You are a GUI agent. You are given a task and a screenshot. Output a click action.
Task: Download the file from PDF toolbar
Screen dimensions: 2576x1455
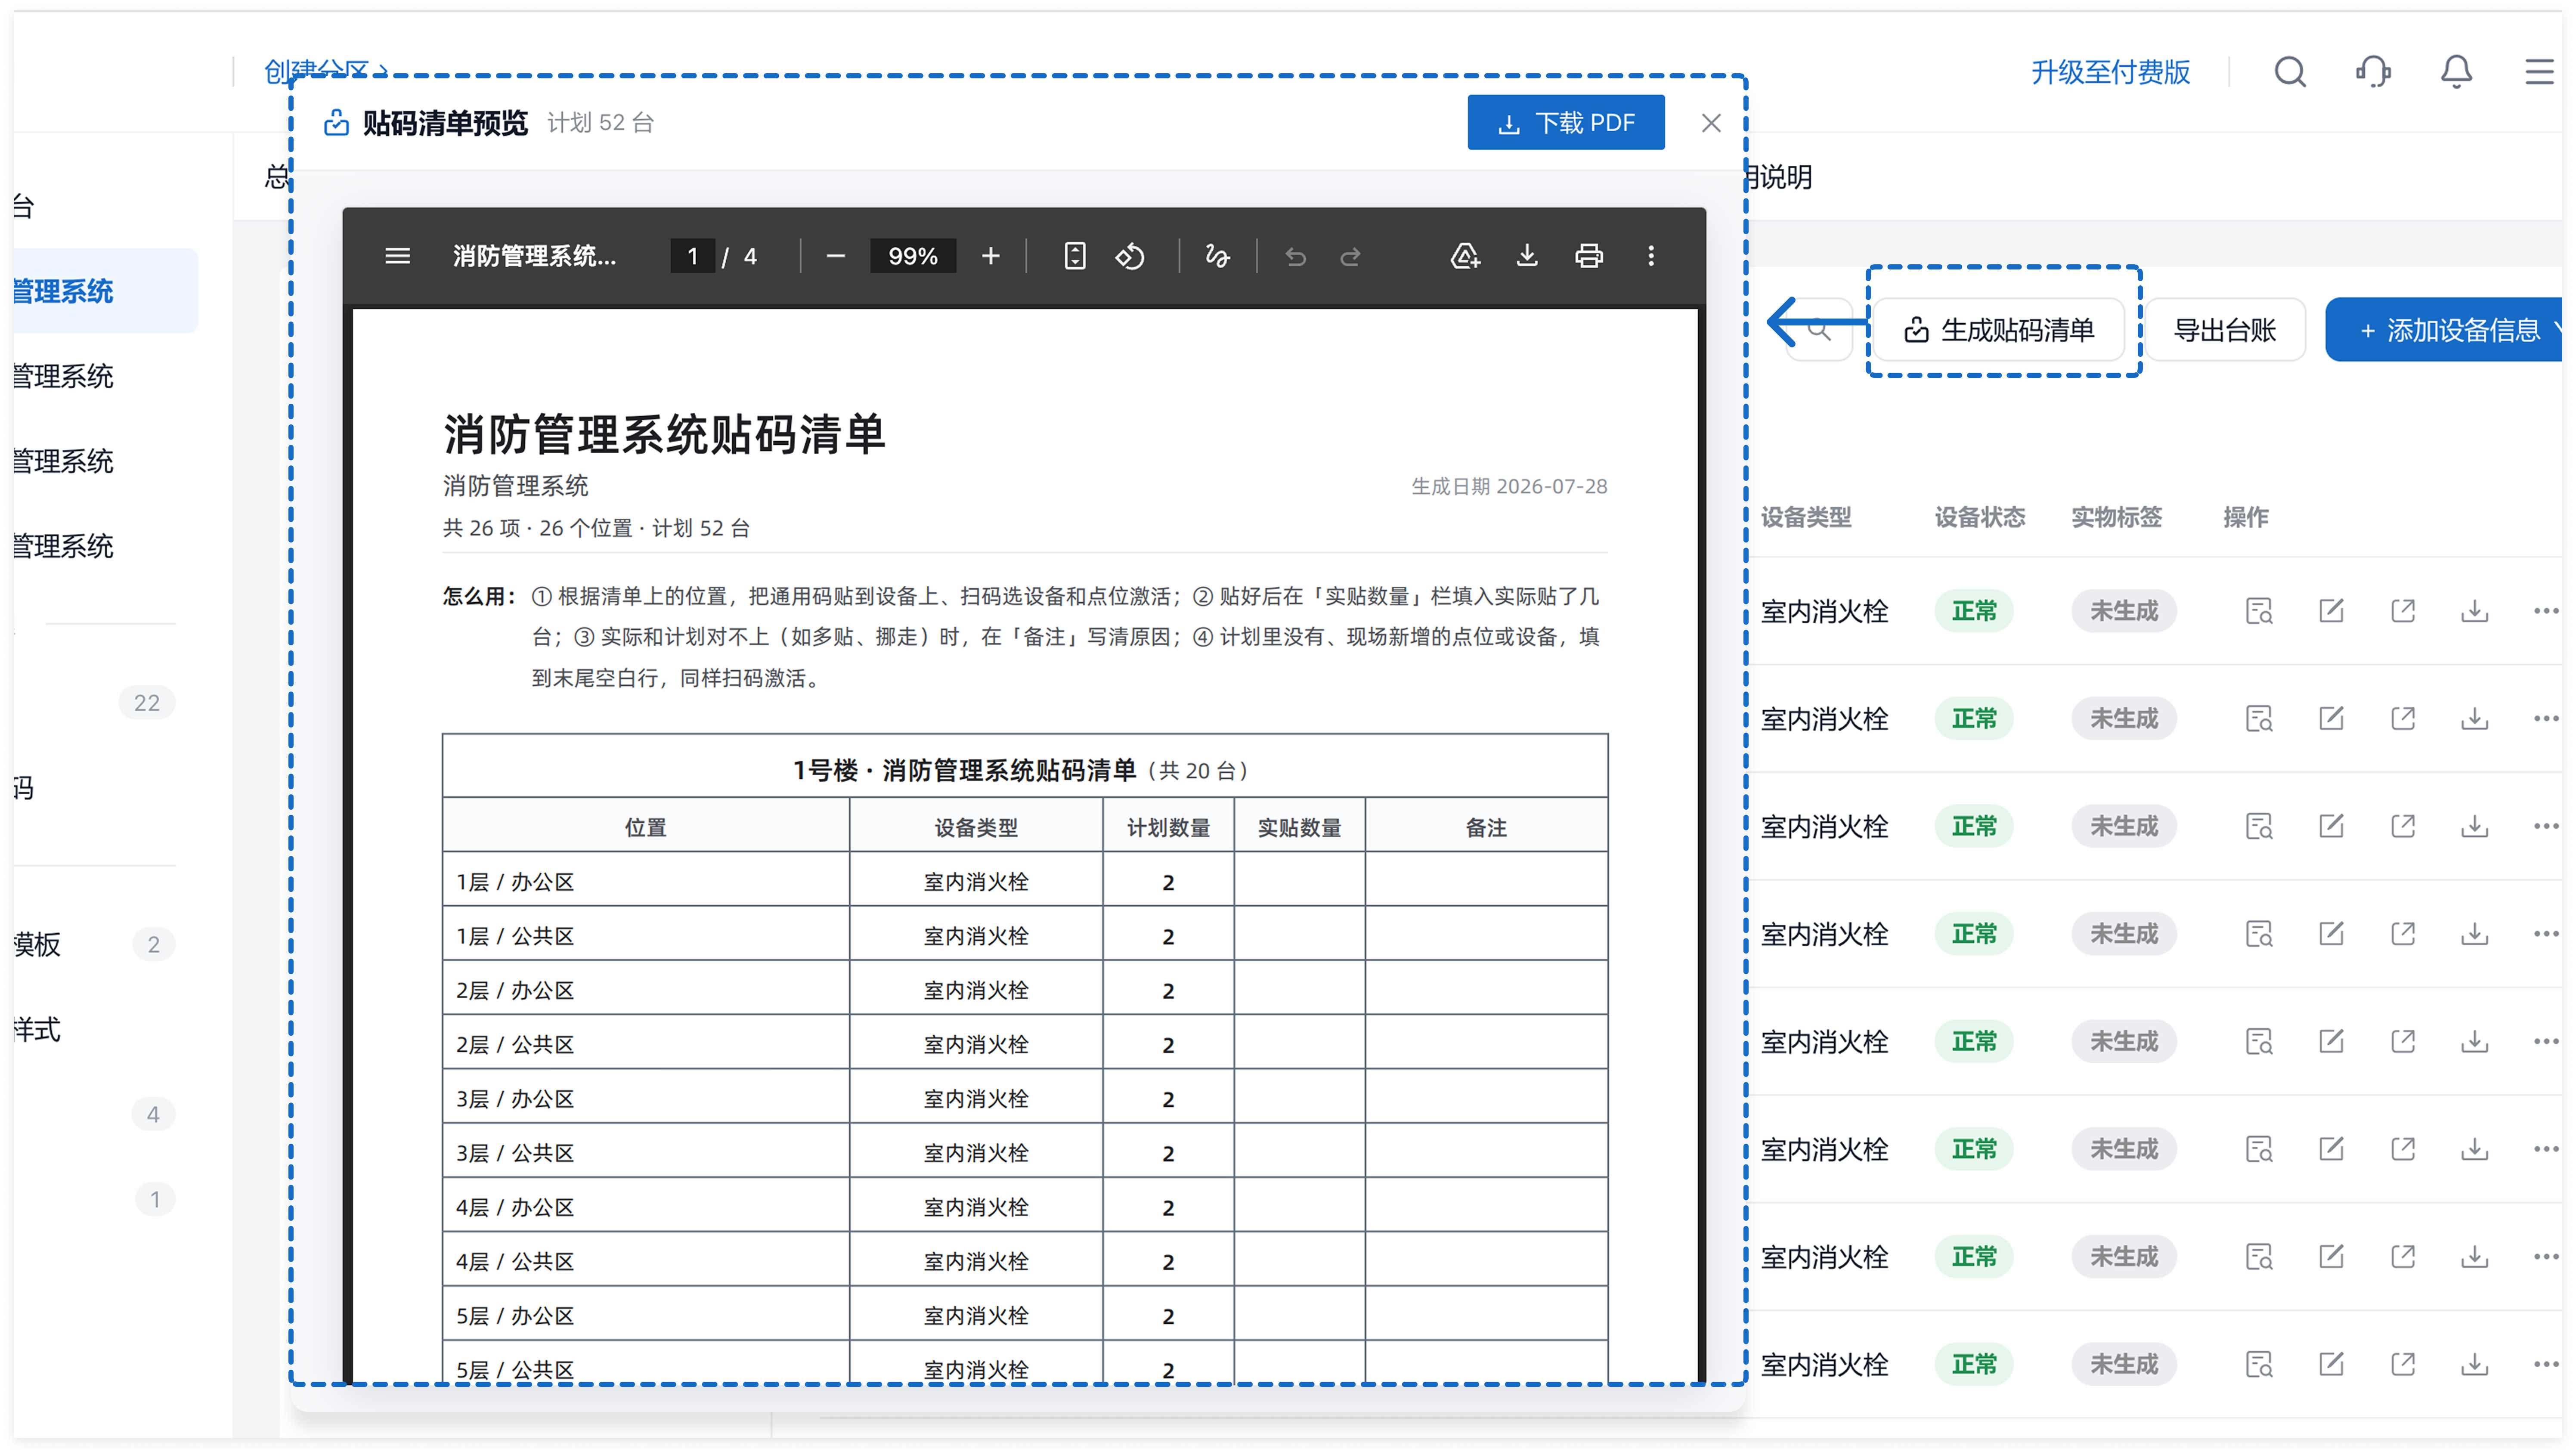(1526, 256)
